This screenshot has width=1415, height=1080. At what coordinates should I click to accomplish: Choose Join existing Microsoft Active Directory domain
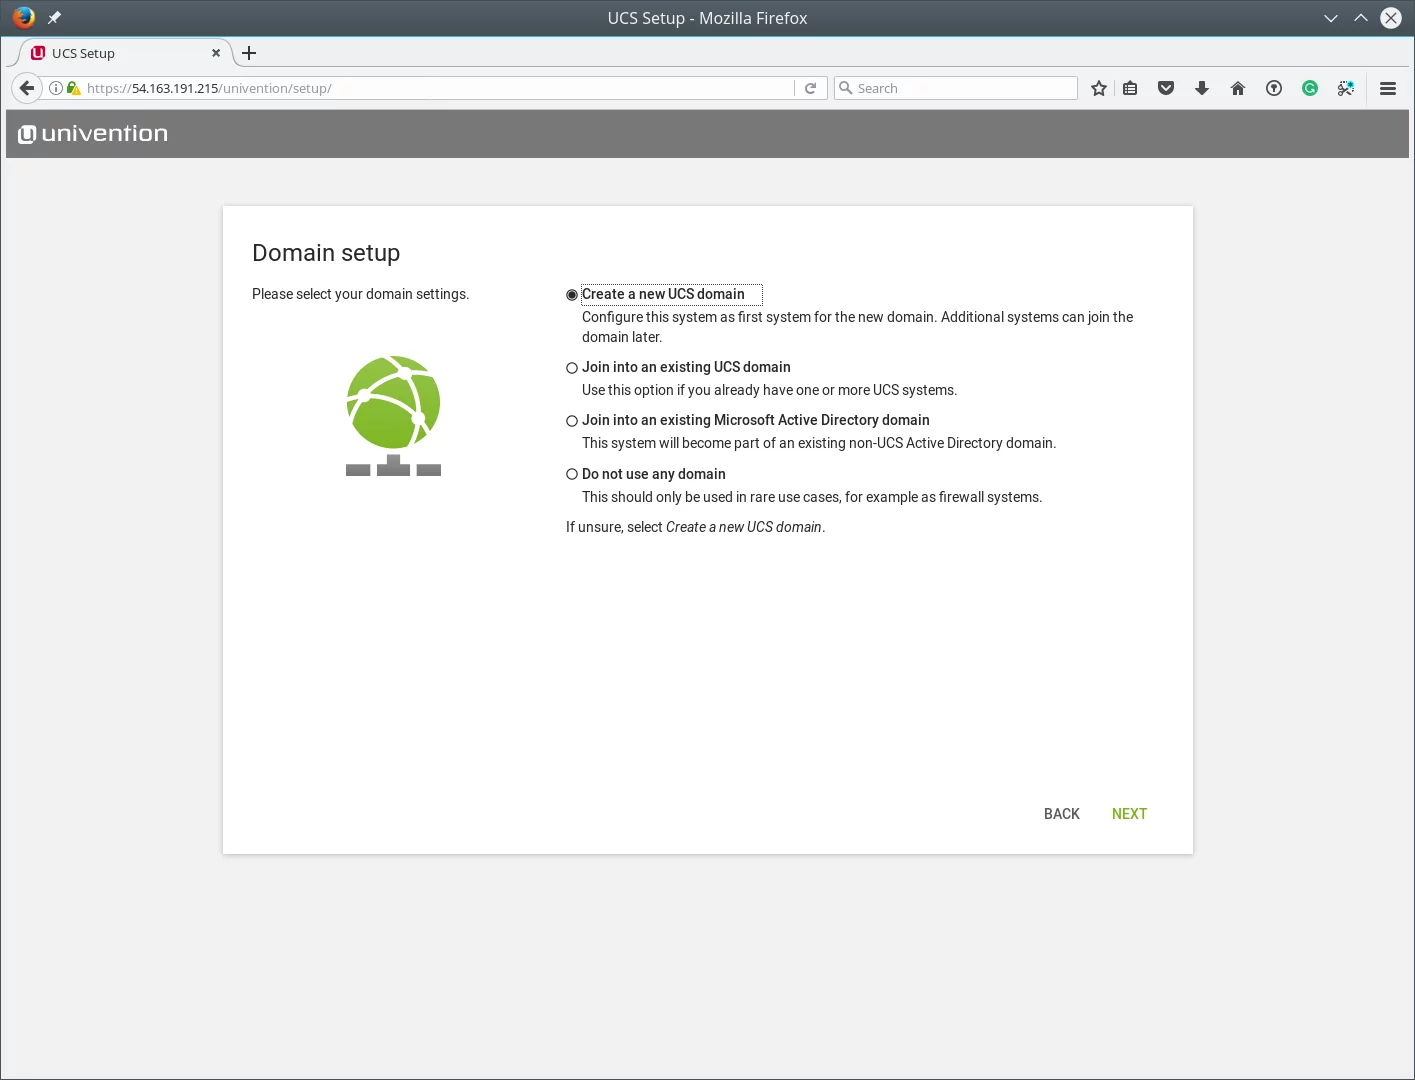click(x=572, y=421)
